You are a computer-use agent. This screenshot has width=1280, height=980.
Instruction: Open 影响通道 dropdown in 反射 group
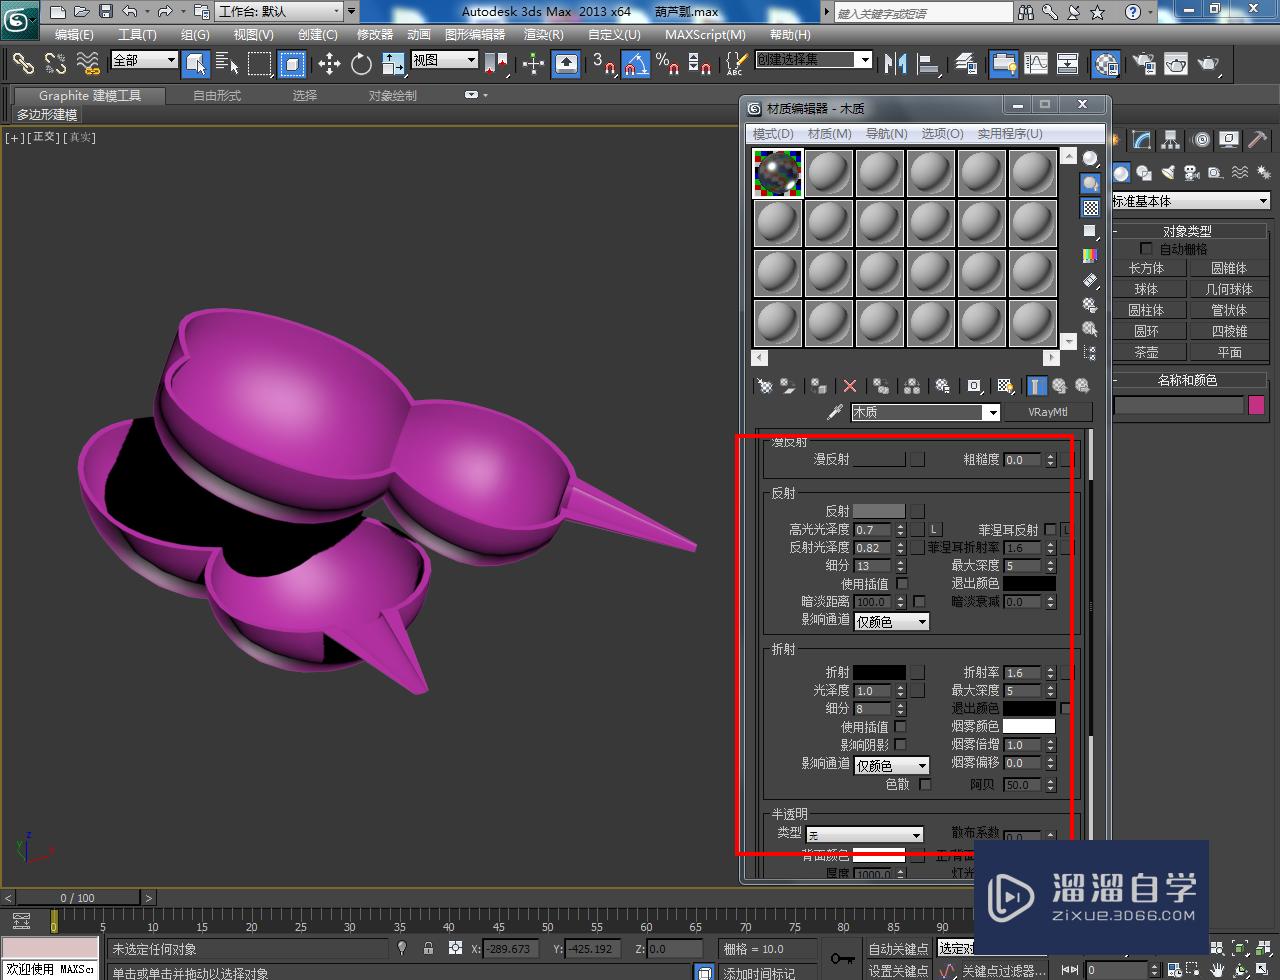[891, 621]
